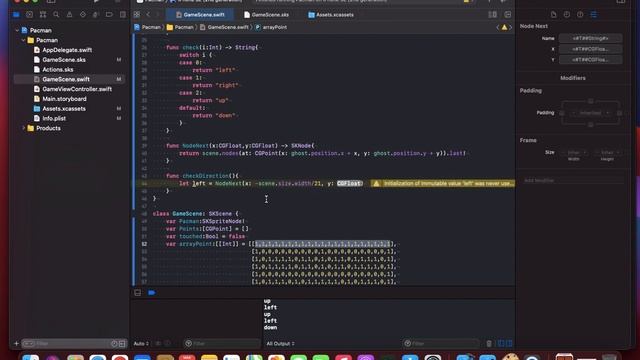
Task: Open Main.storyboard in navigator
Action: [x=64, y=99]
